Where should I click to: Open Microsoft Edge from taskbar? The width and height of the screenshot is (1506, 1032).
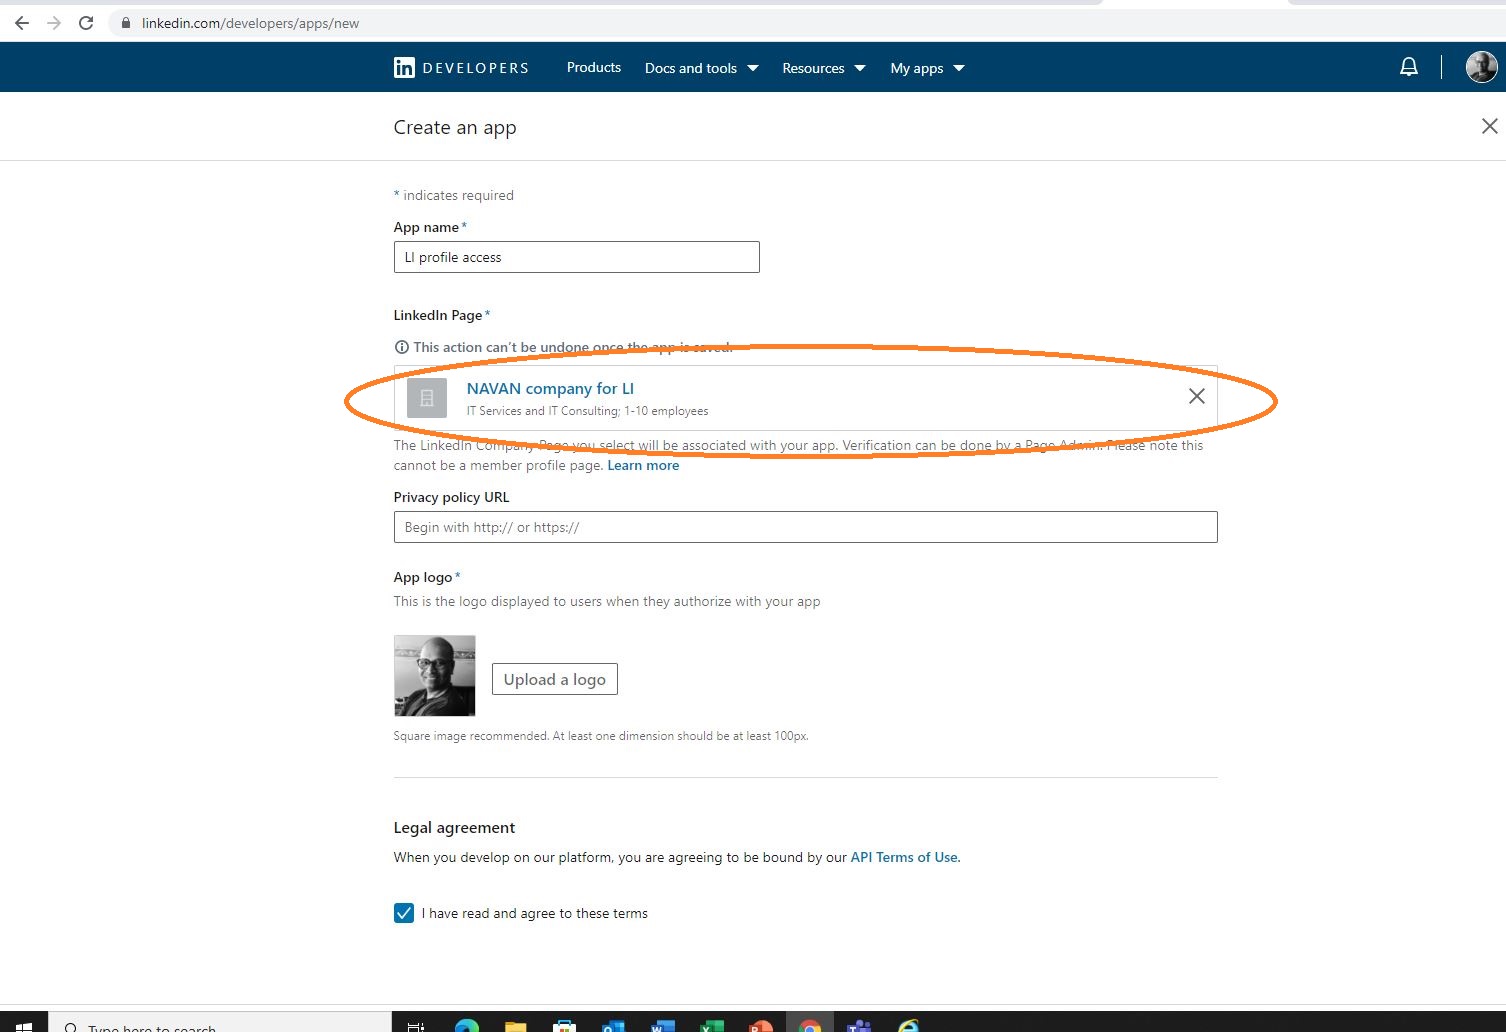click(x=466, y=1025)
